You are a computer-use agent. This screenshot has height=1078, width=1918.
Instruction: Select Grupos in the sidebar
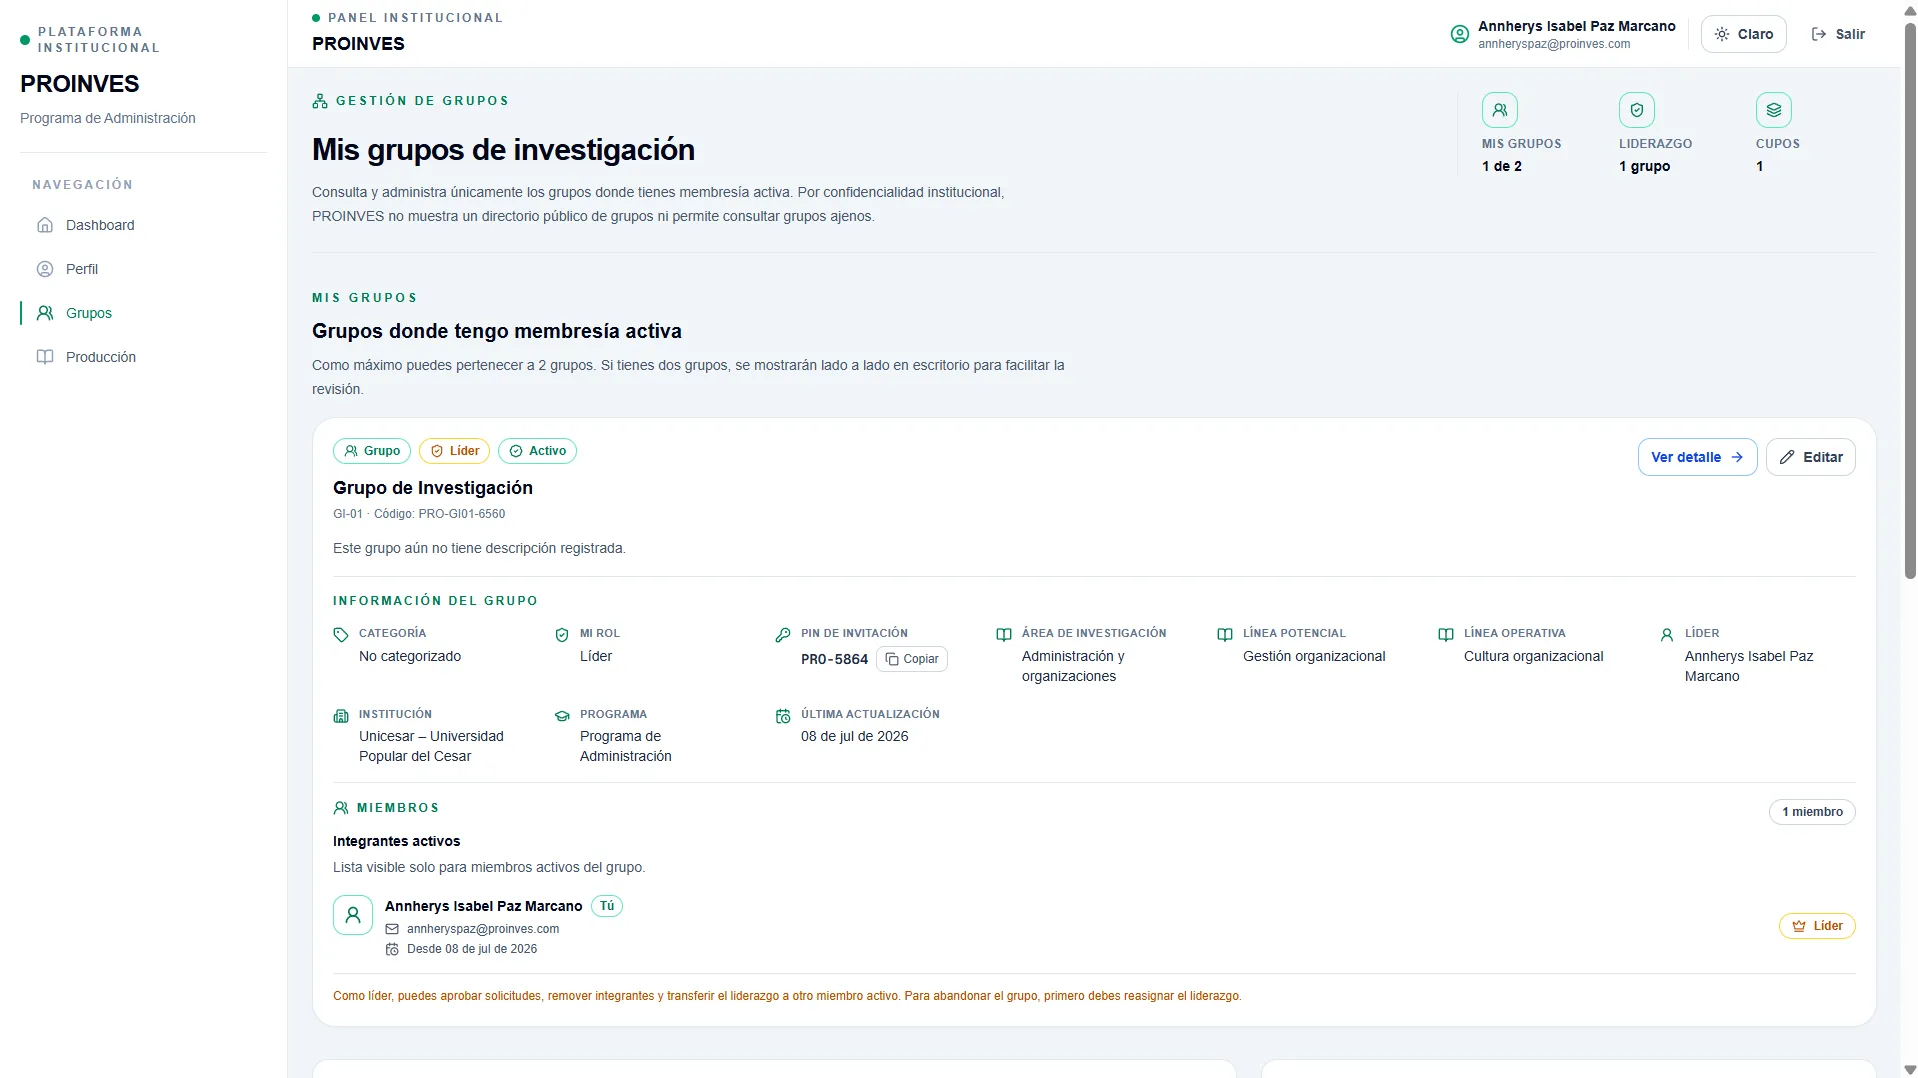[144, 313]
